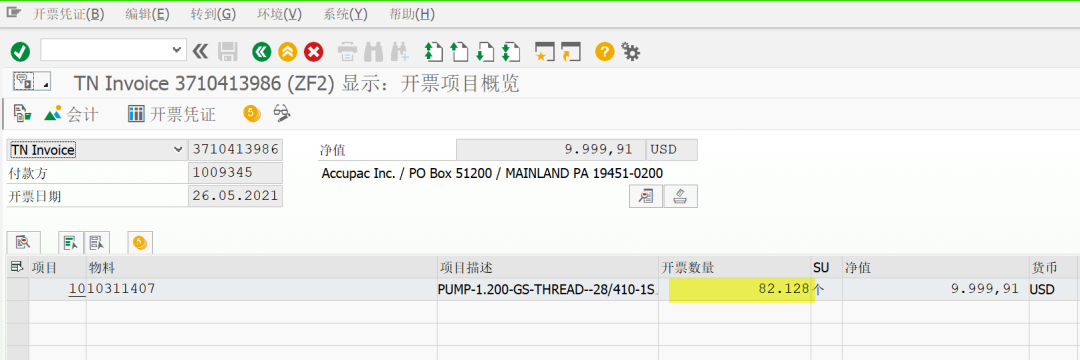
Task: Open the 环境(V) menu
Action: (279, 14)
